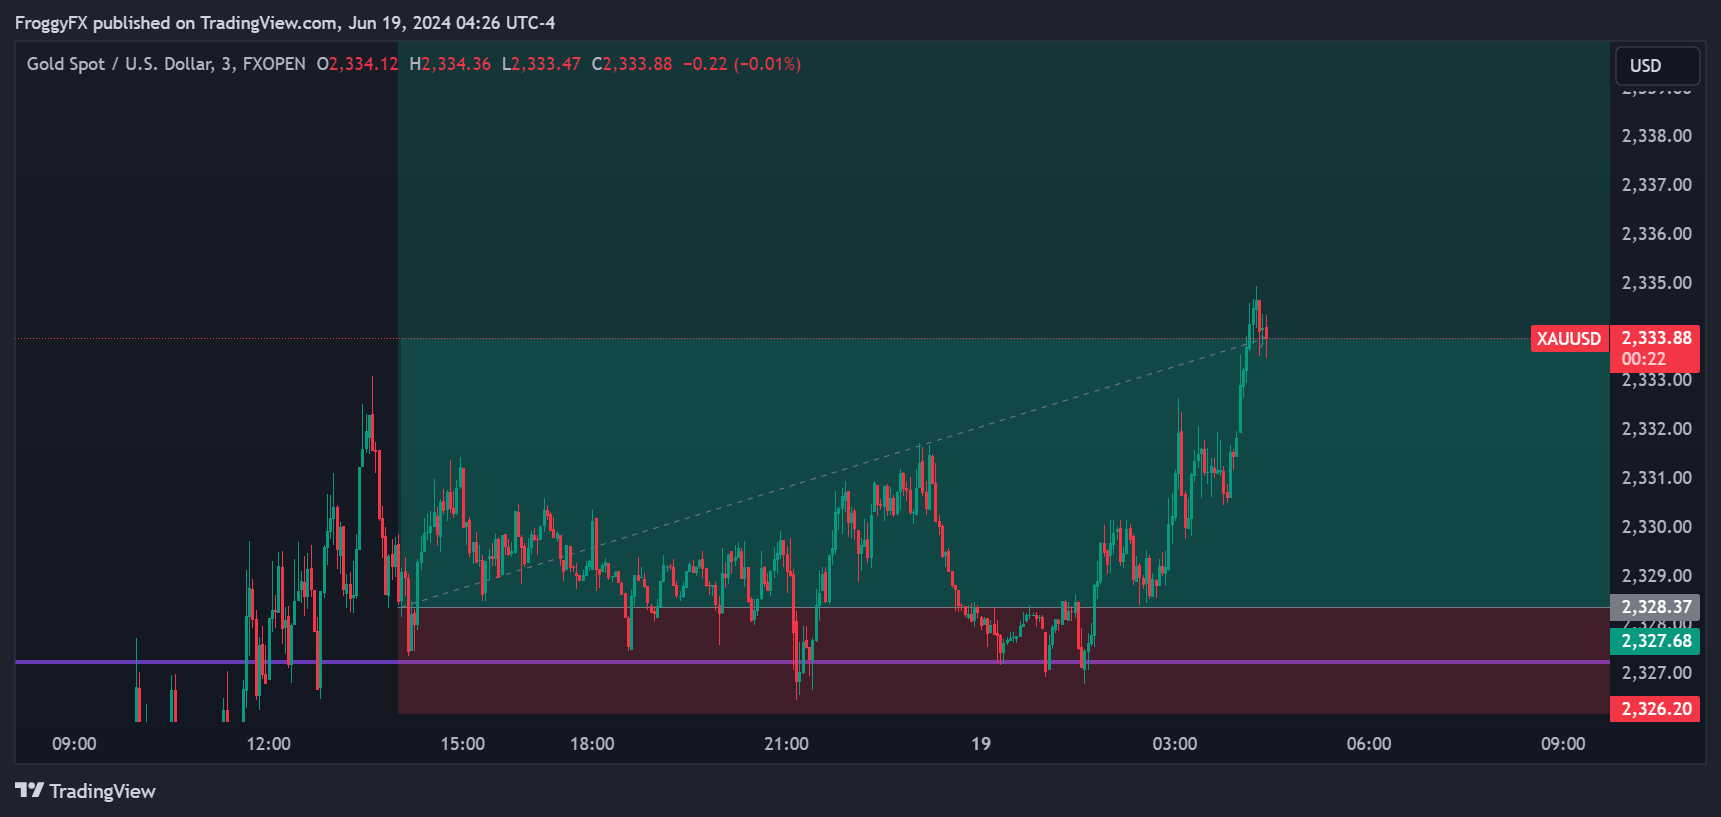
Task: Click the countdown timer 00:22
Action: [x=1644, y=359]
